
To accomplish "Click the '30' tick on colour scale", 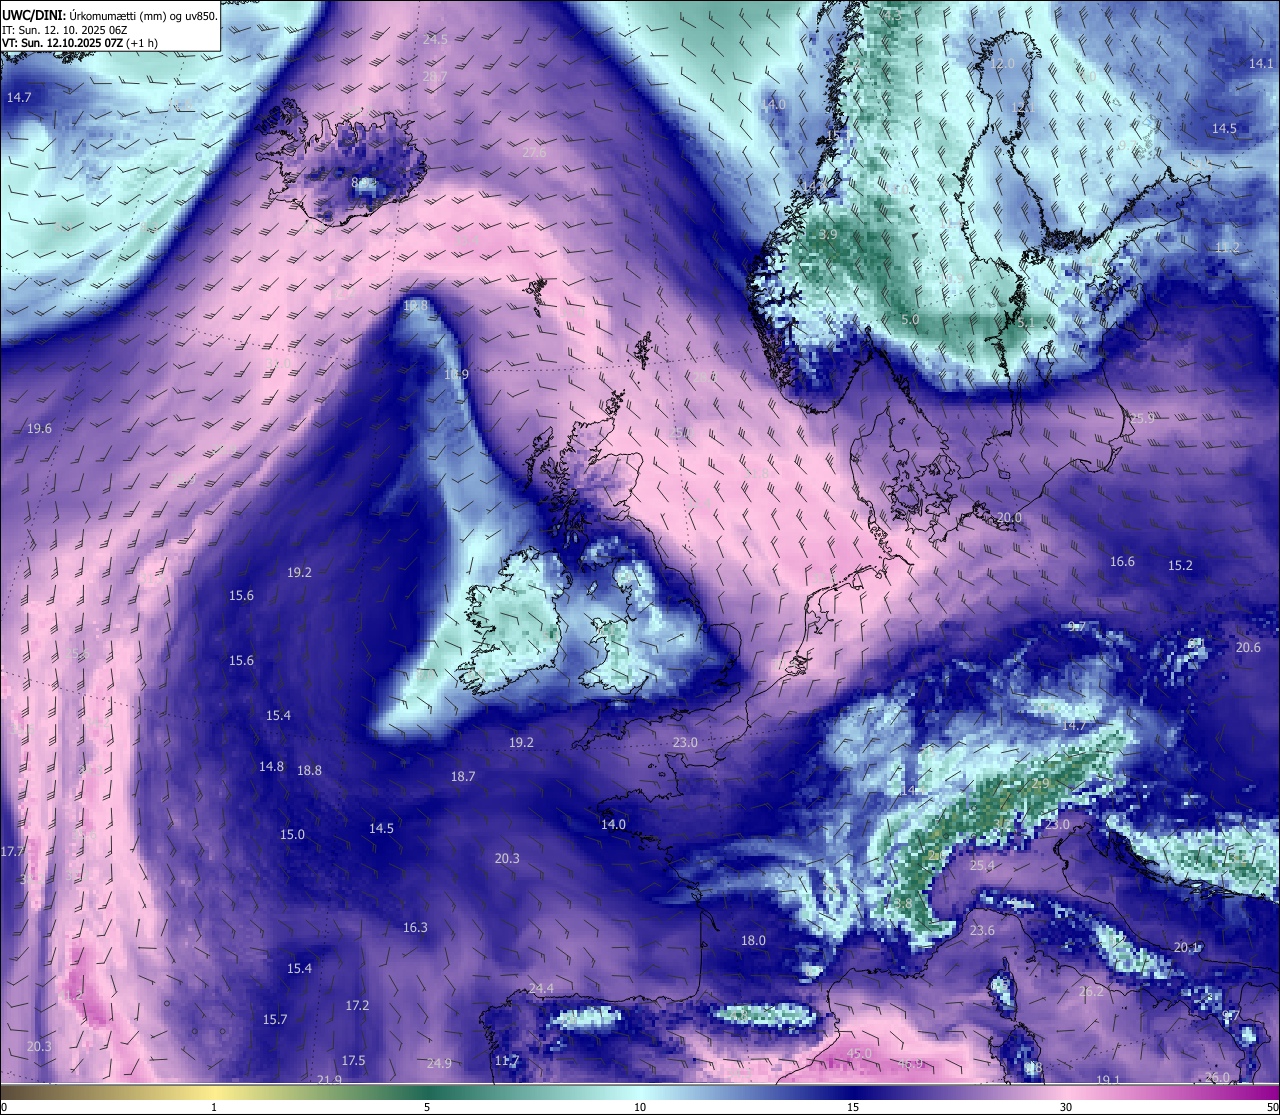I will 1066,1107.
